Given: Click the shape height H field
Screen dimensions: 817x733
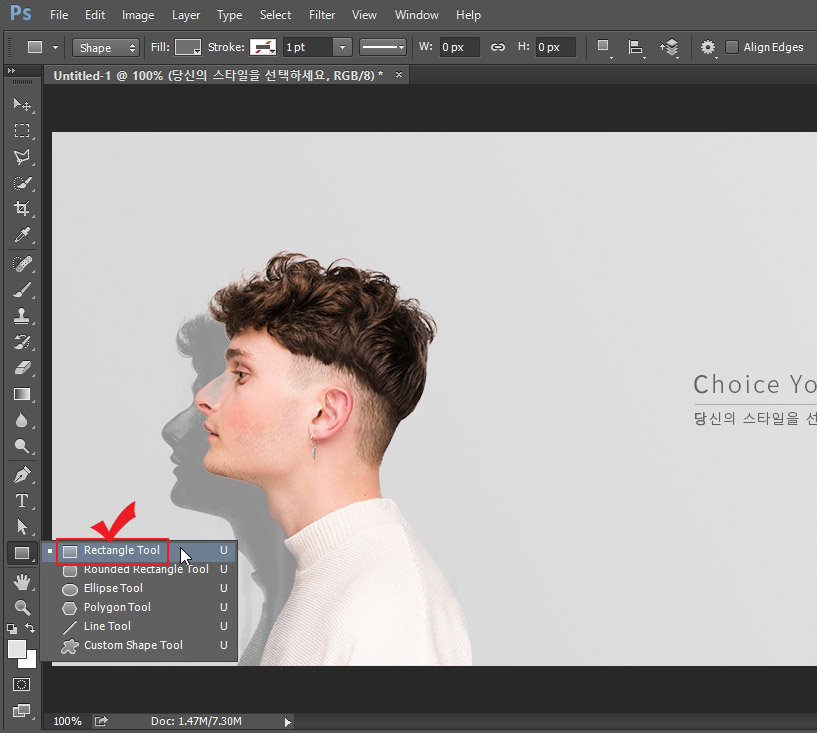Looking at the screenshot, I should coord(556,47).
